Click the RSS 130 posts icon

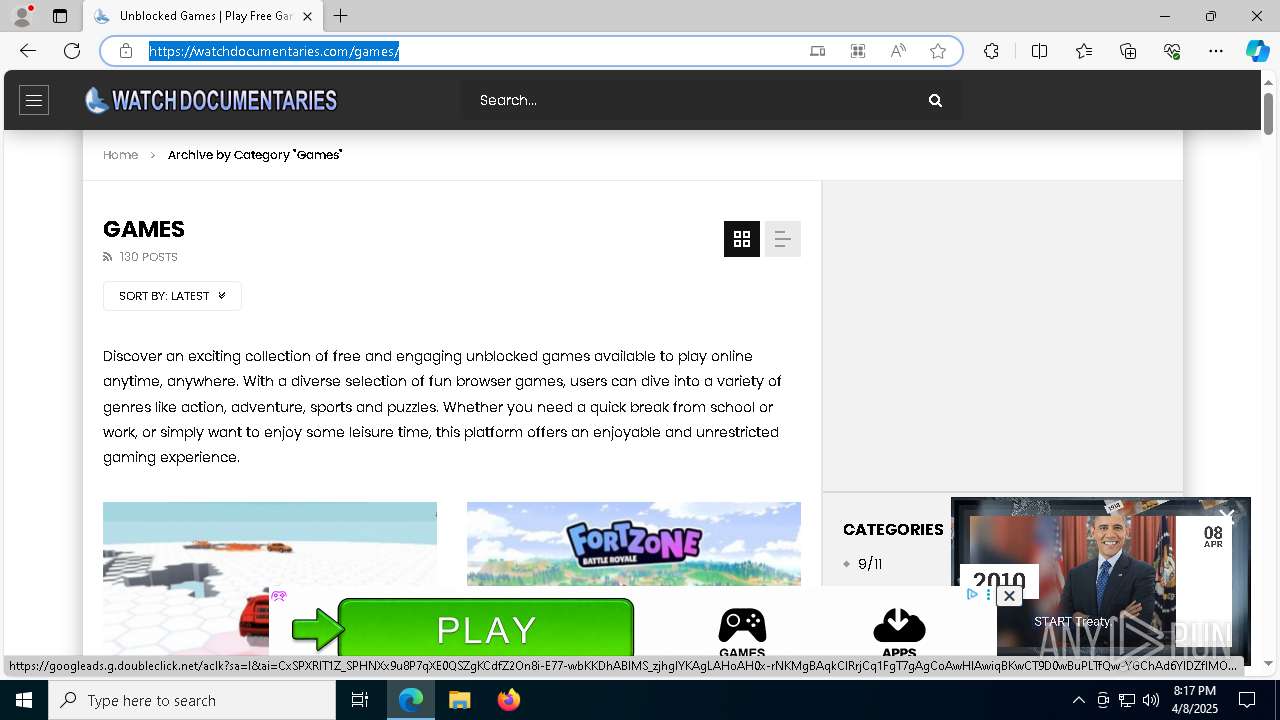[x=108, y=257]
